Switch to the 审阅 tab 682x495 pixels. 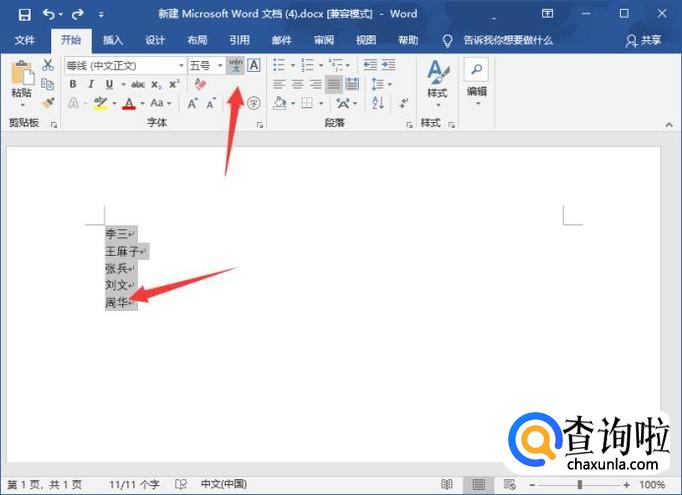[x=324, y=40]
